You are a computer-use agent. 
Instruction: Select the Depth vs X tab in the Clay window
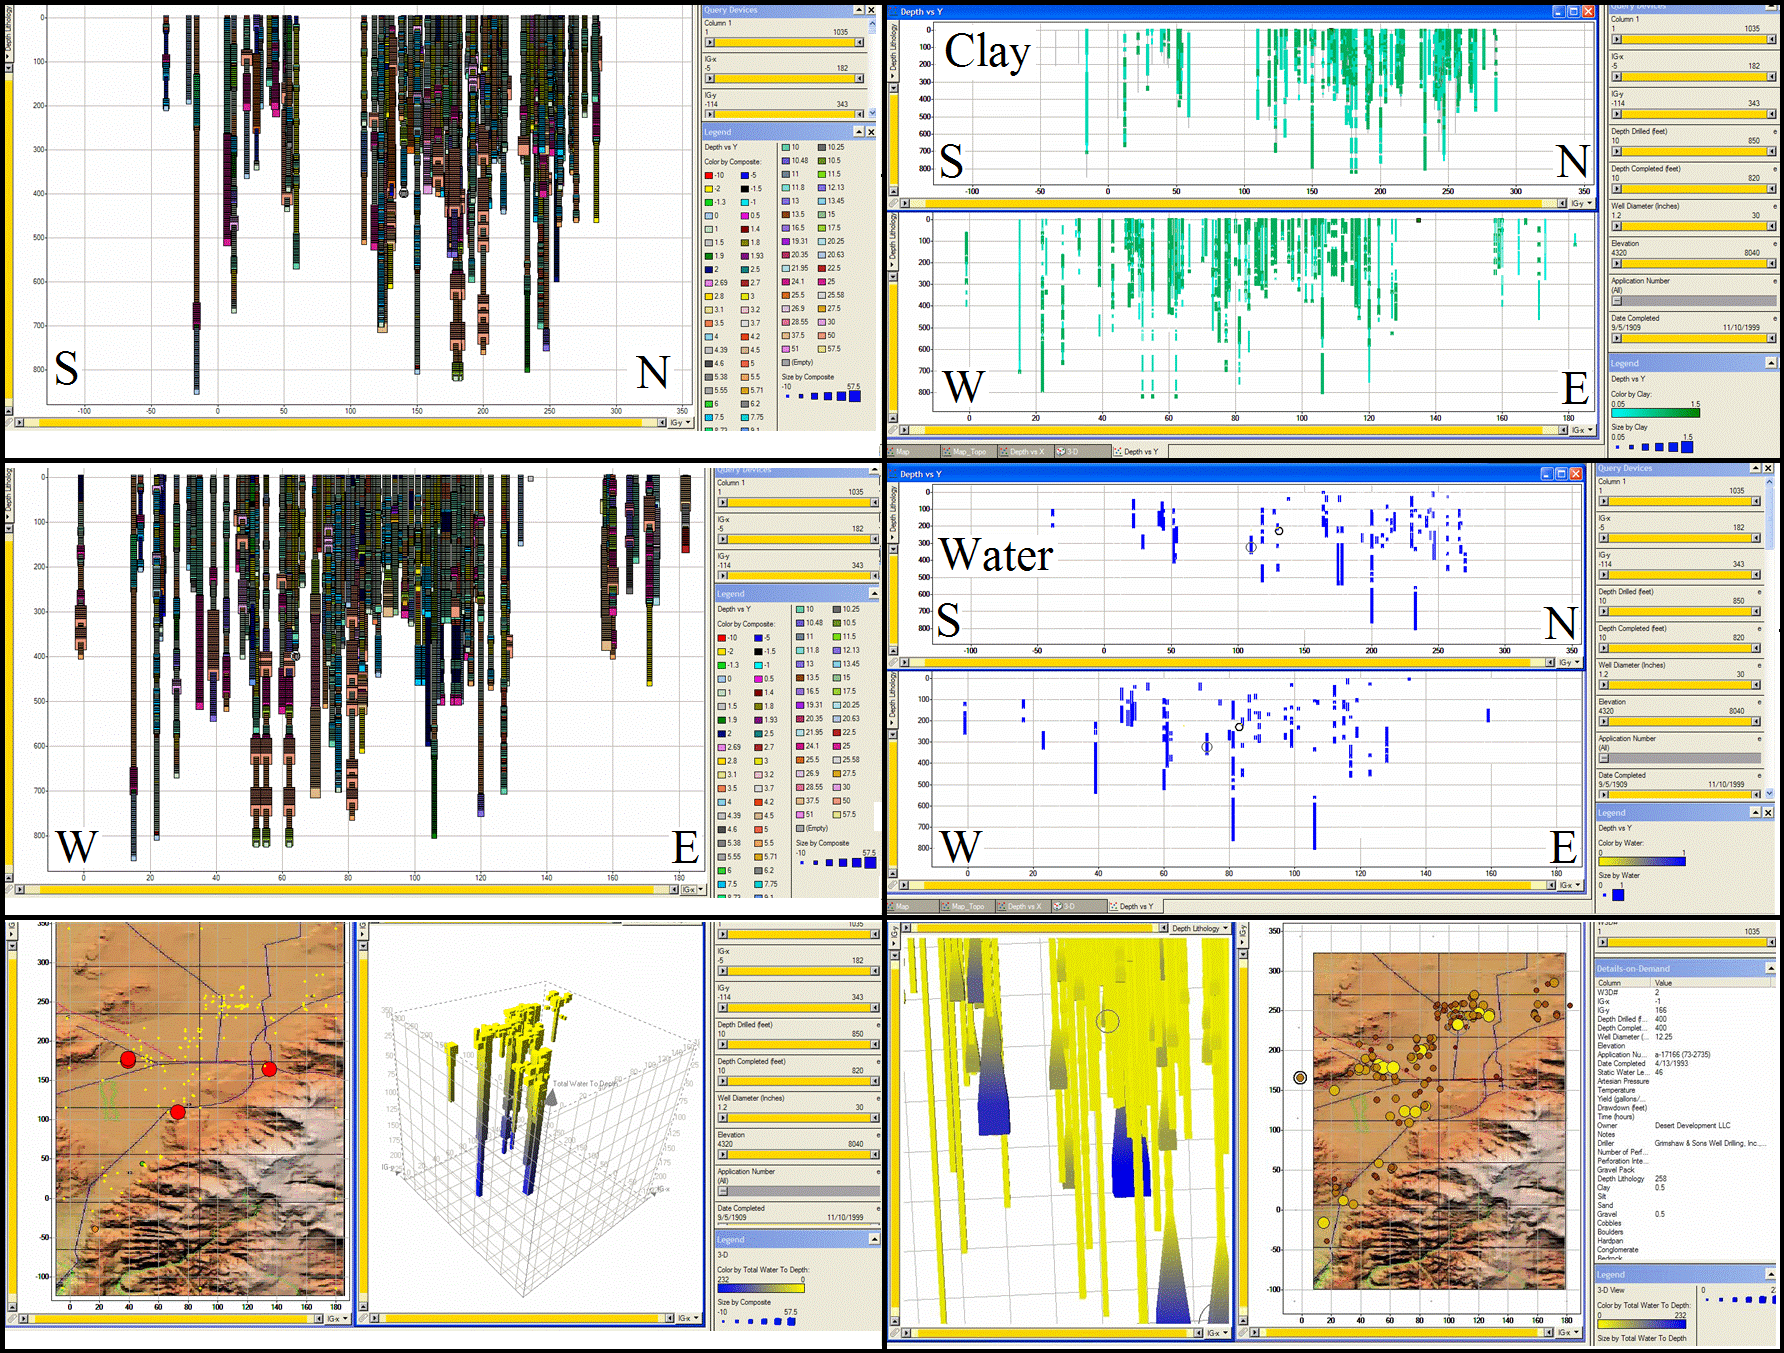point(1025,452)
